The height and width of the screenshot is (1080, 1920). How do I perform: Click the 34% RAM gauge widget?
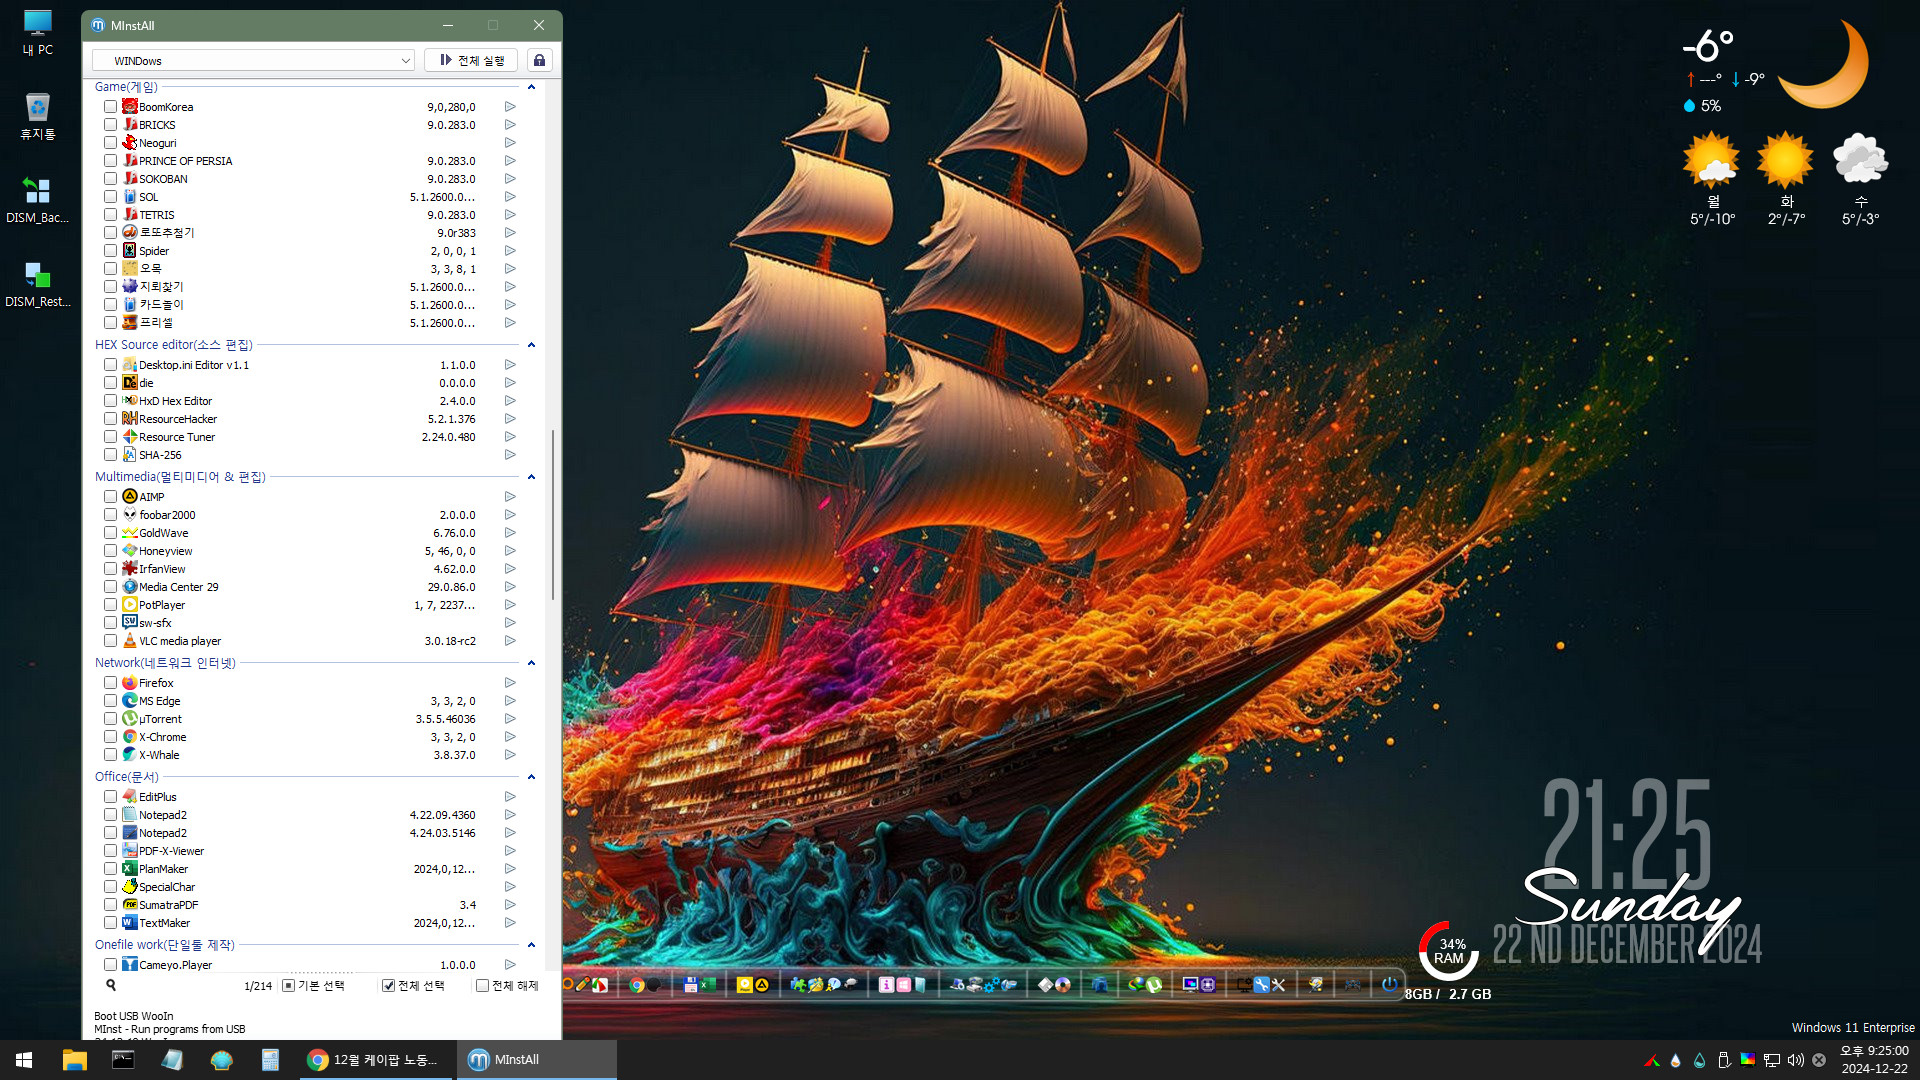[x=1448, y=951]
